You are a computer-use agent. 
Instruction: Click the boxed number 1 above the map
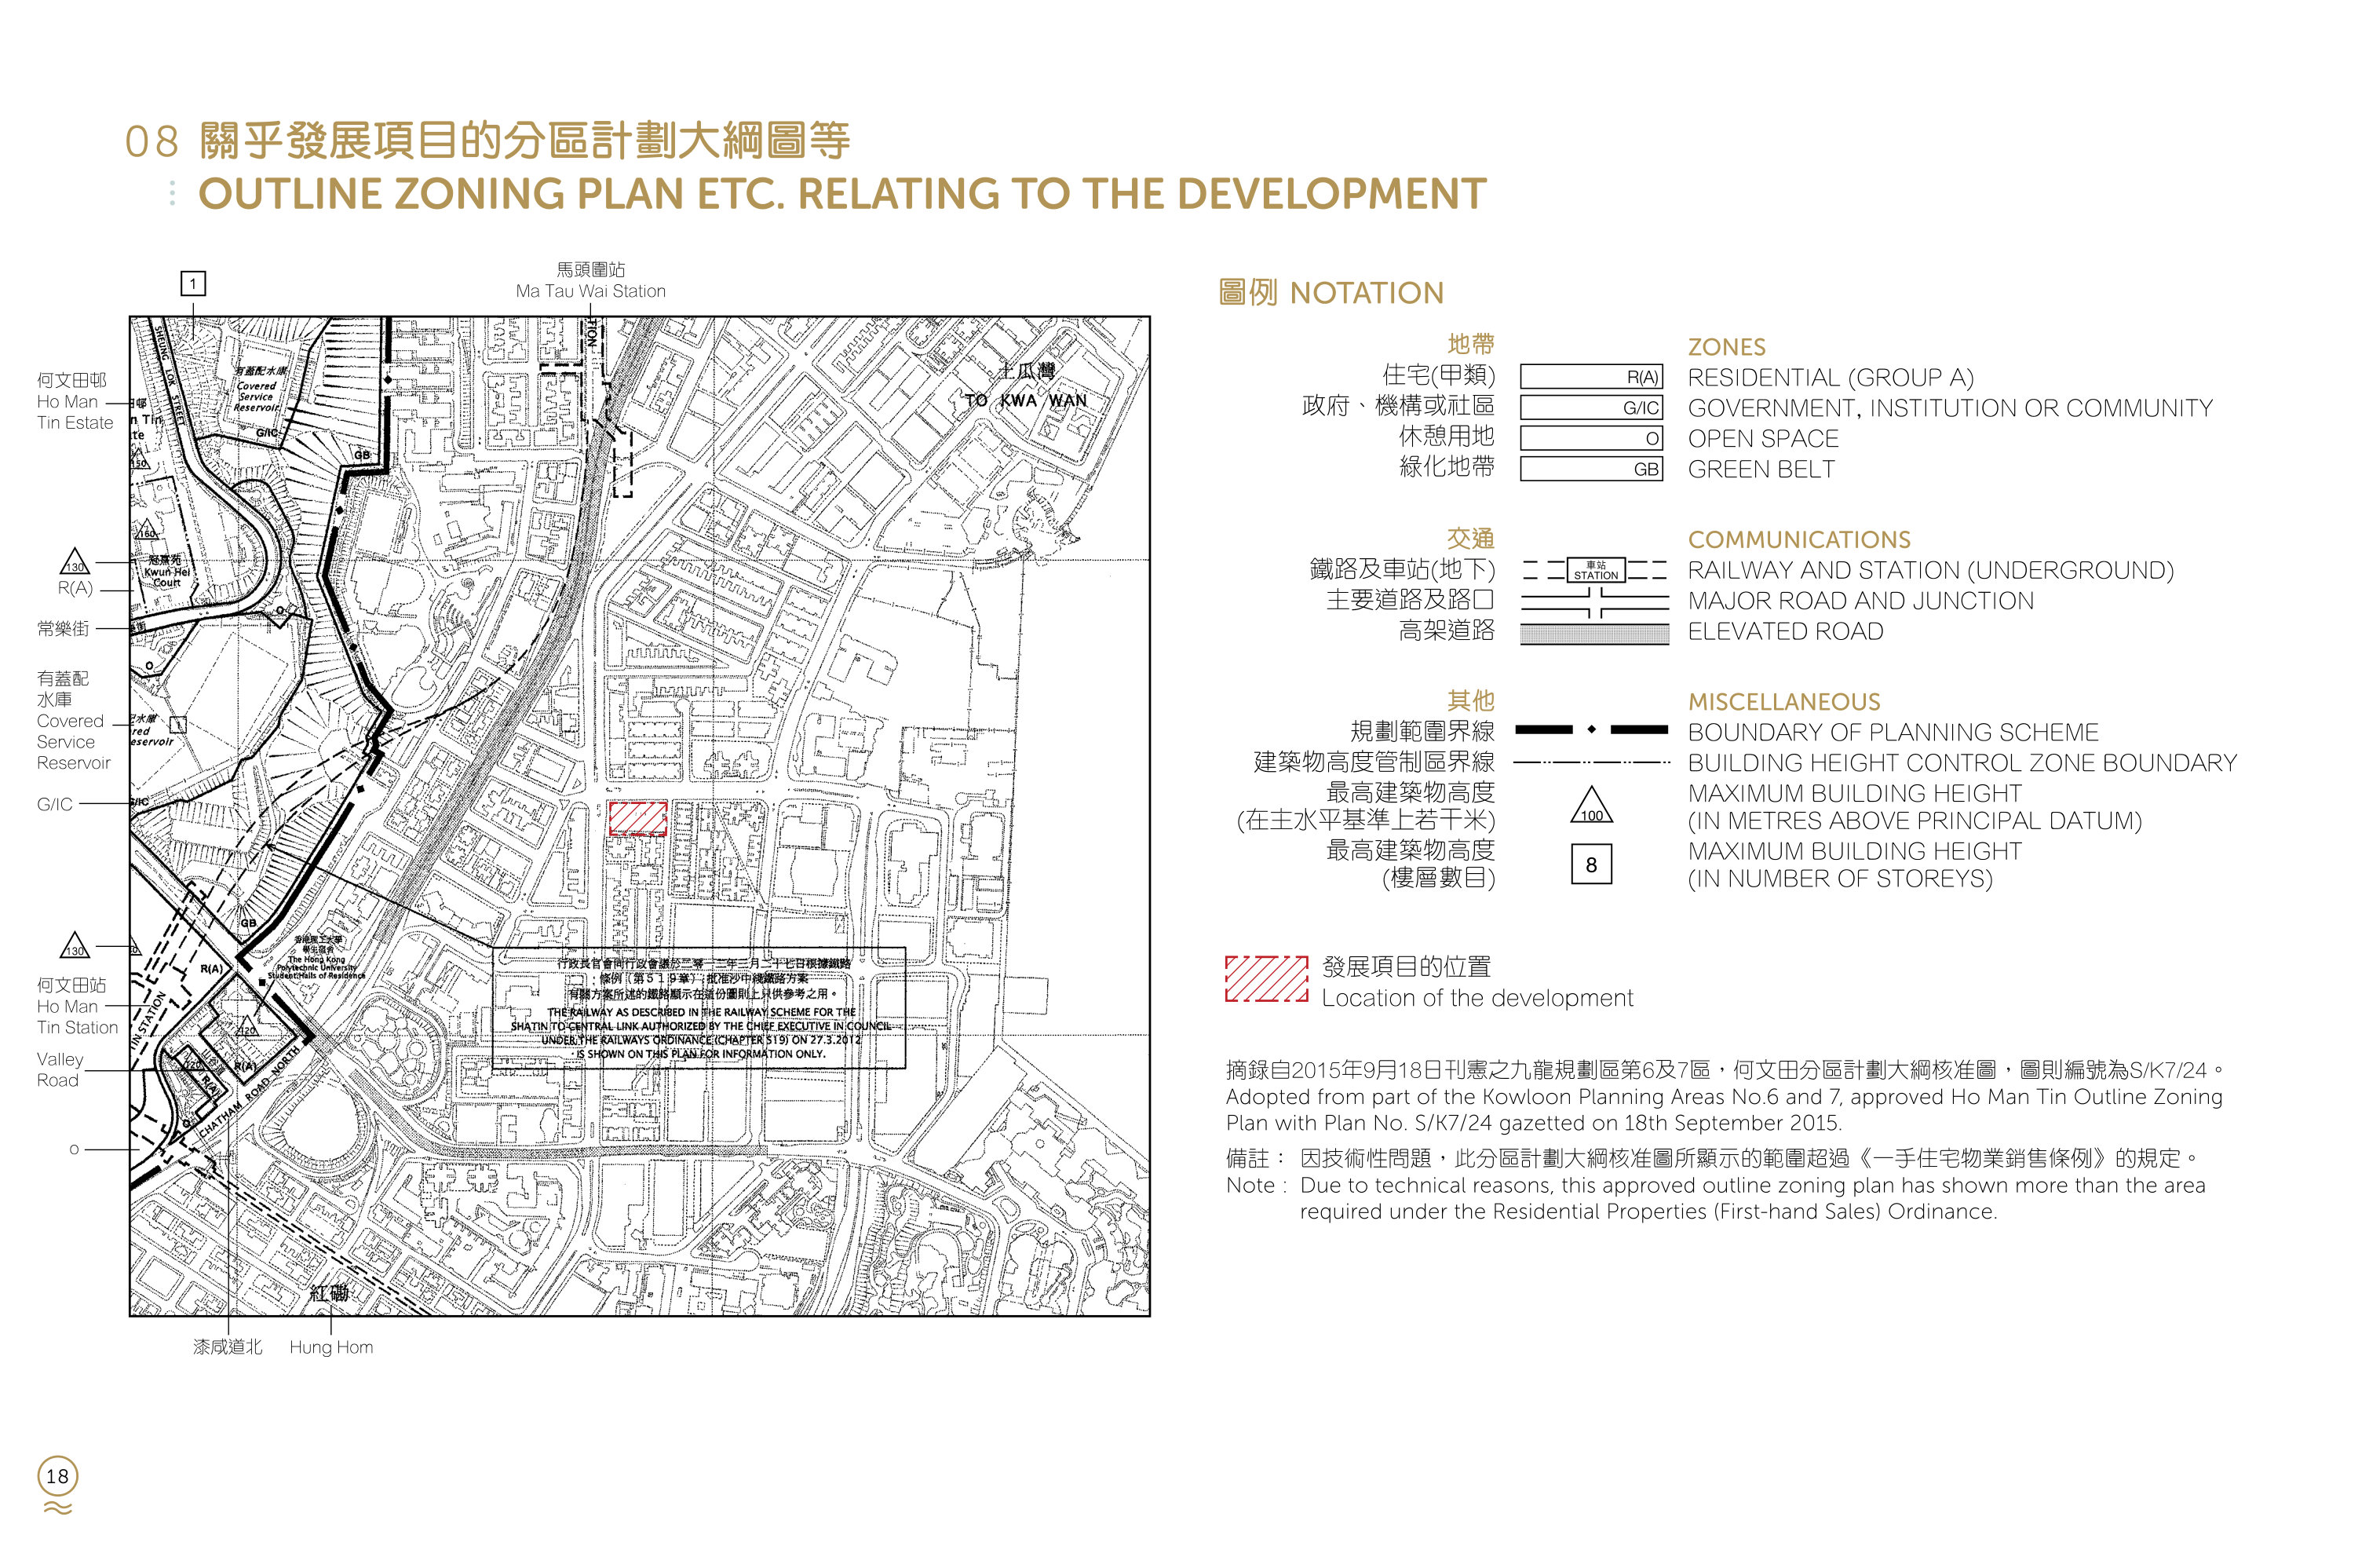click(x=193, y=283)
